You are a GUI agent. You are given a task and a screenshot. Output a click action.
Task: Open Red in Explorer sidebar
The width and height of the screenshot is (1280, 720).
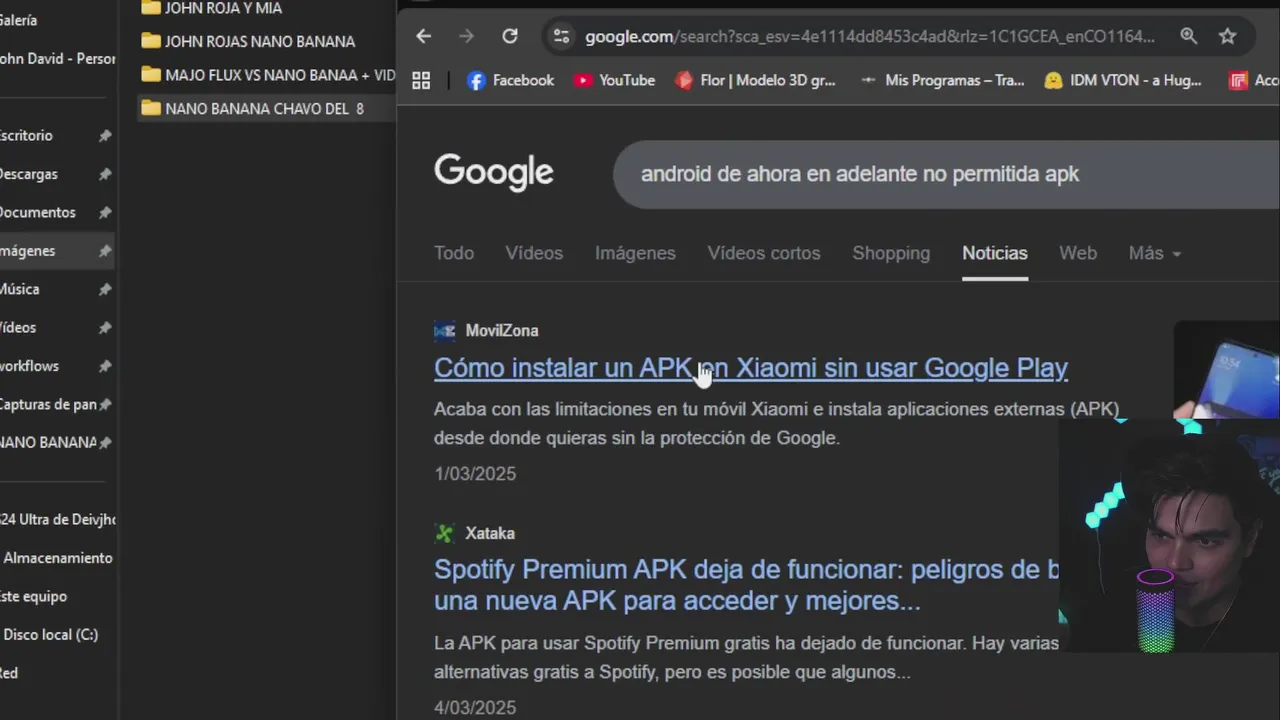click(x=9, y=673)
